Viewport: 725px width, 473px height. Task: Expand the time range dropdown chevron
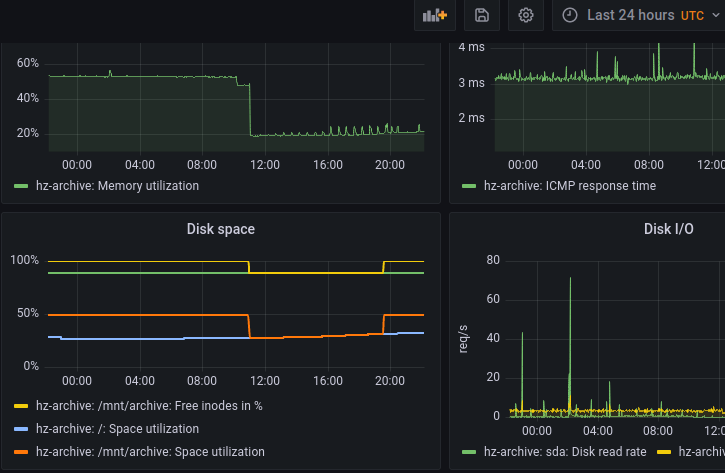coord(715,15)
